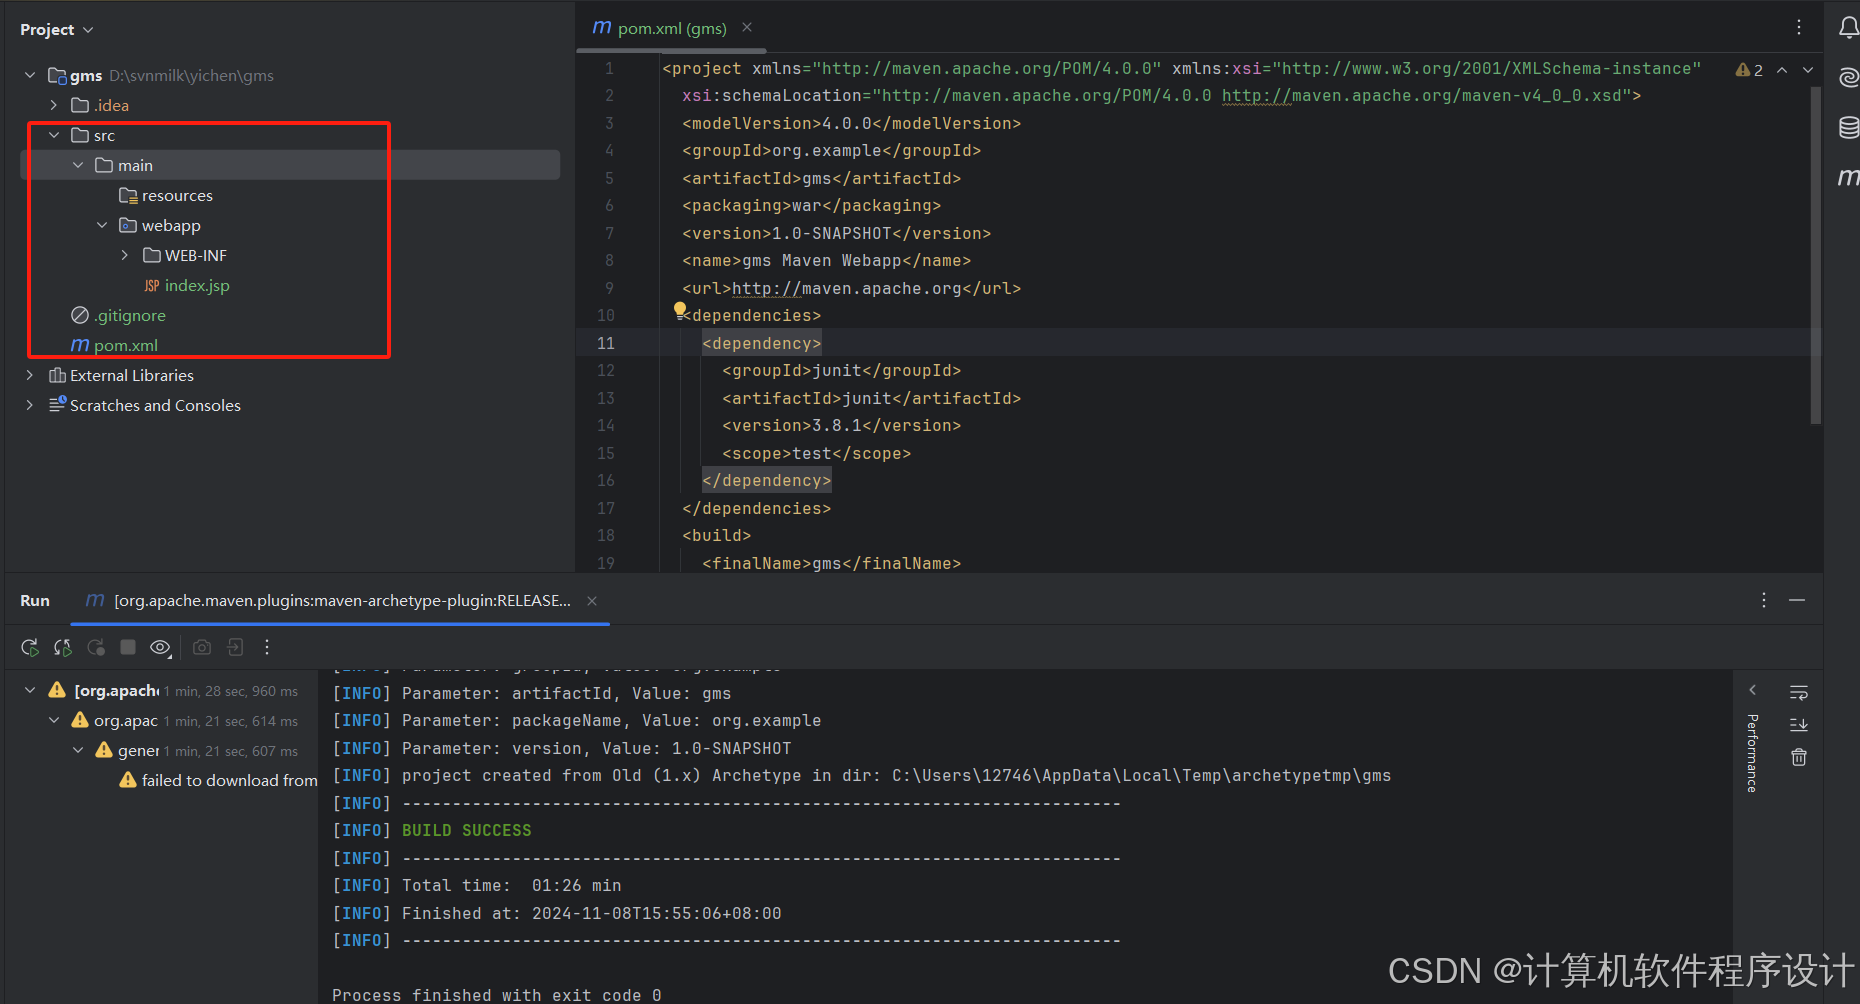Click the yellow intention bulb on line 10

point(680,311)
